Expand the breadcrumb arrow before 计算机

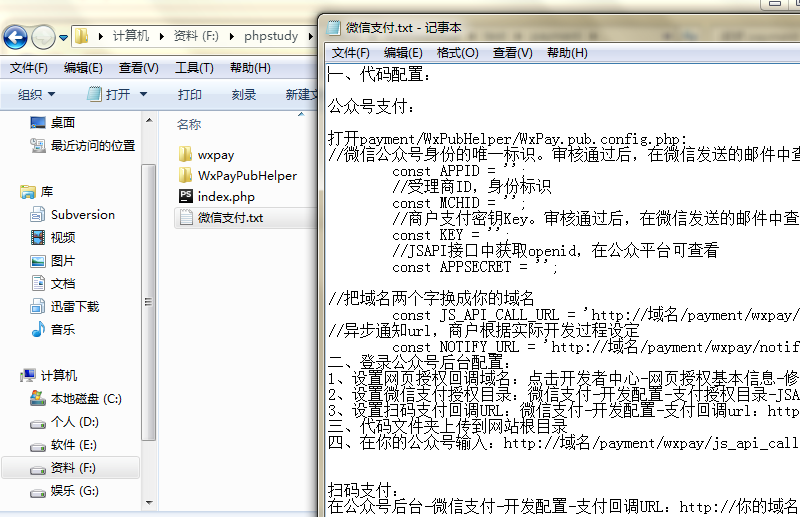tap(101, 36)
